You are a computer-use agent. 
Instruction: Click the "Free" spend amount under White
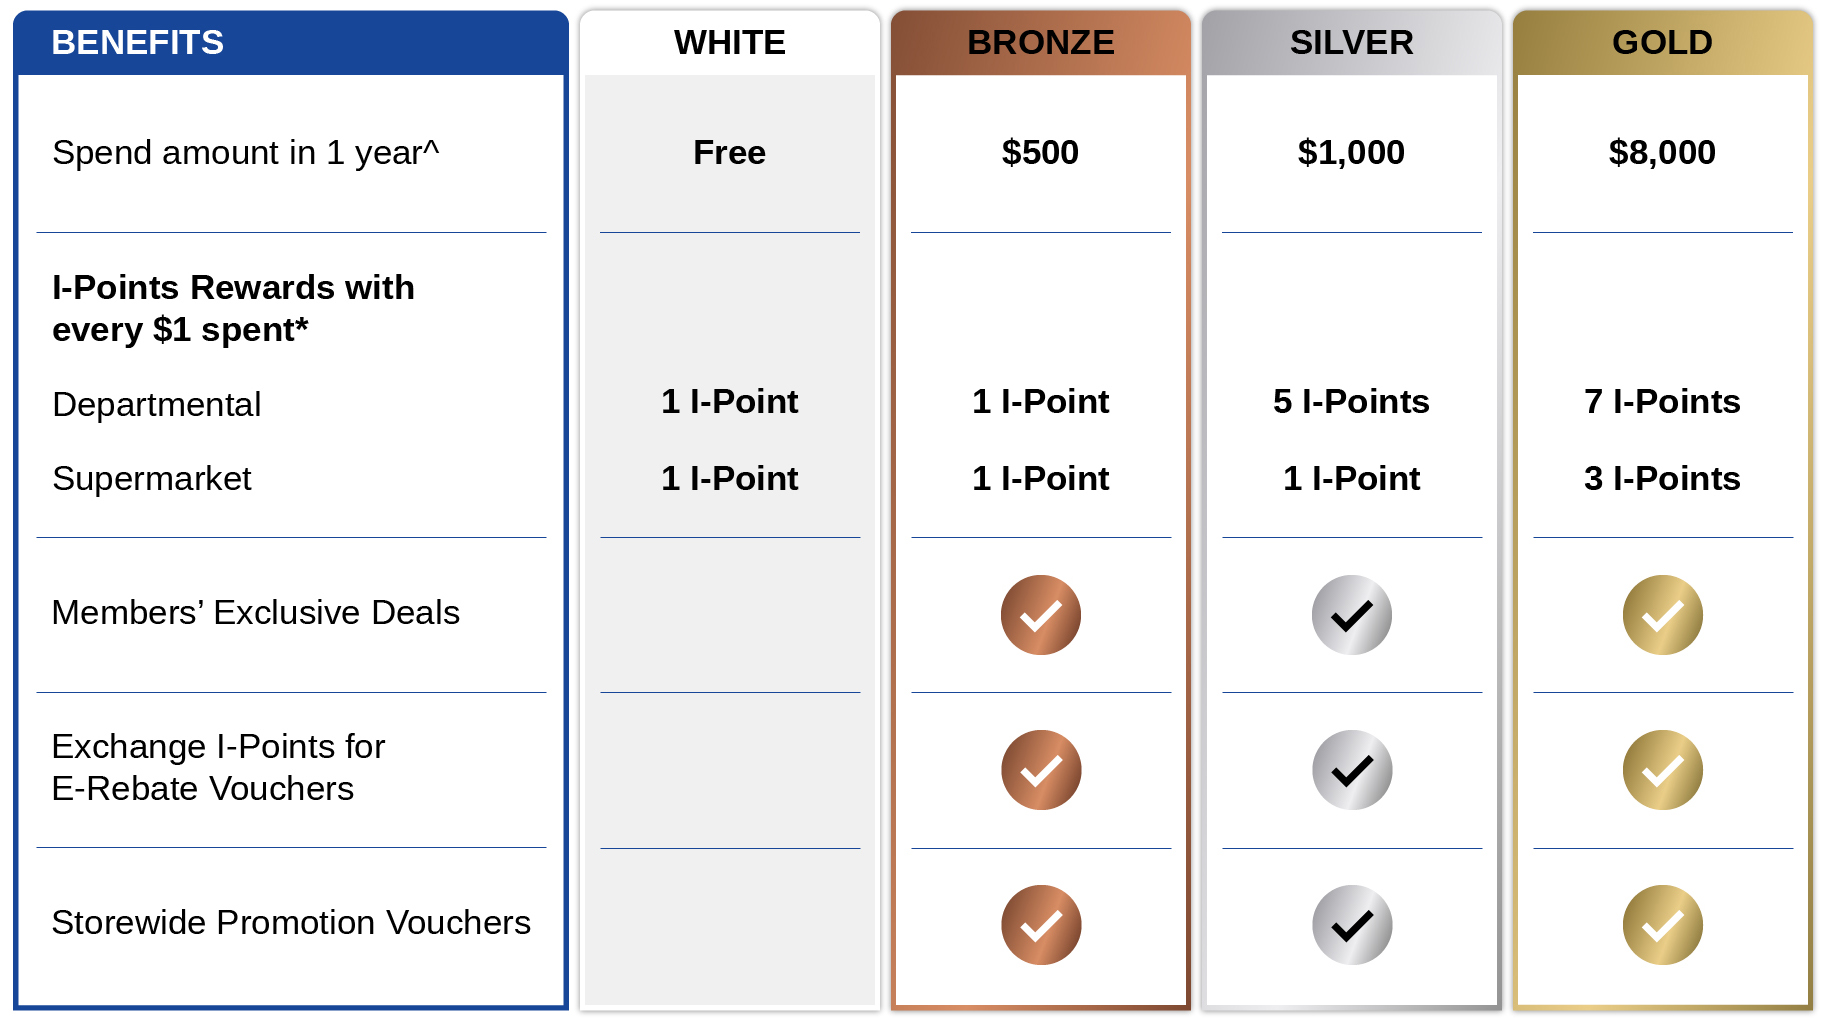tap(729, 152)
